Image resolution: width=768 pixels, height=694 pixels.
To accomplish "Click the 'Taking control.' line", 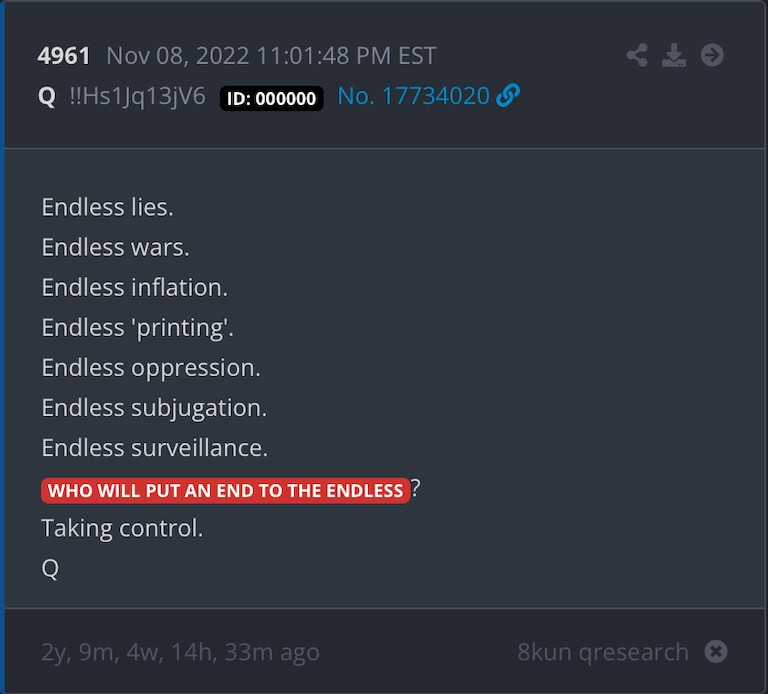I will [122, 528].
